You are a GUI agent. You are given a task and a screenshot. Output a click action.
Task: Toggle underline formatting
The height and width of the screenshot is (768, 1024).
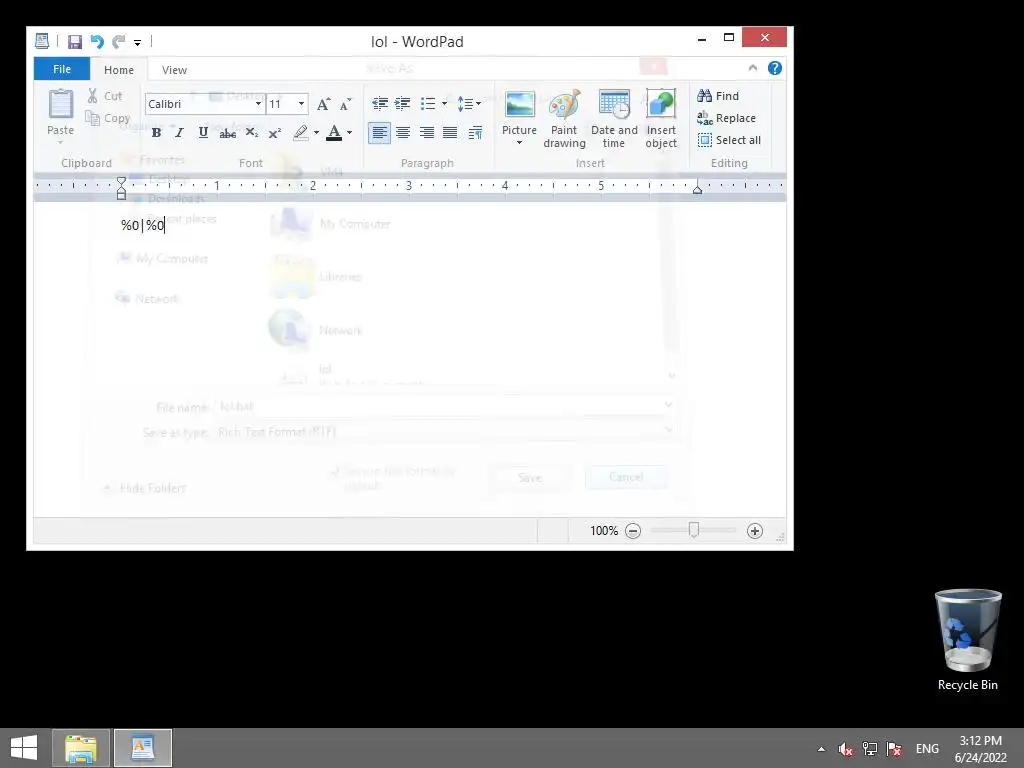pyautogui.click(x=203, y=133)
